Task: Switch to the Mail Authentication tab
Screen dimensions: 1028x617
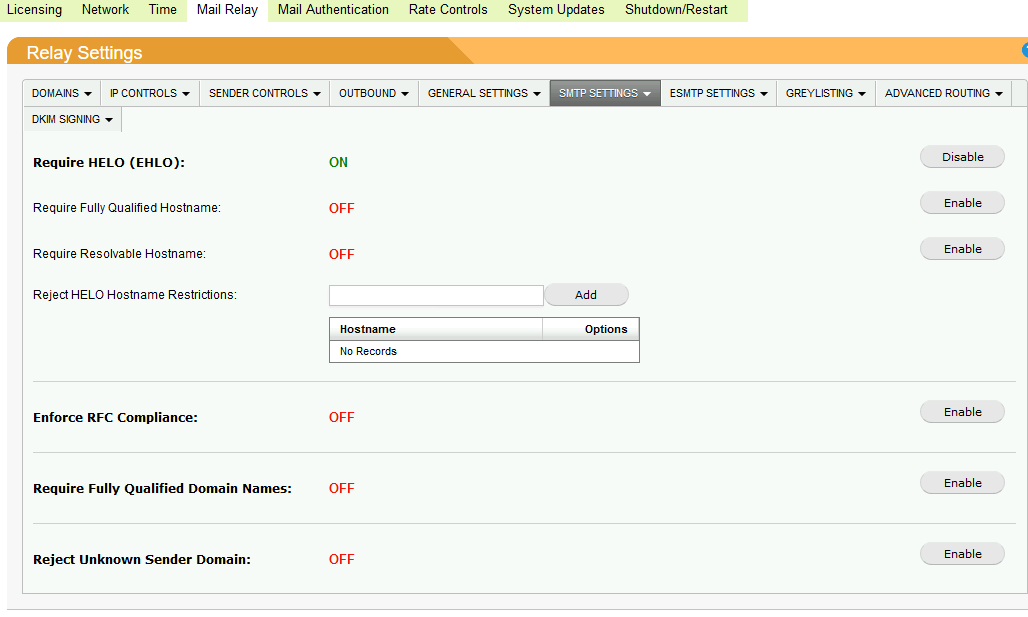Action: click(x=332, y=10)
